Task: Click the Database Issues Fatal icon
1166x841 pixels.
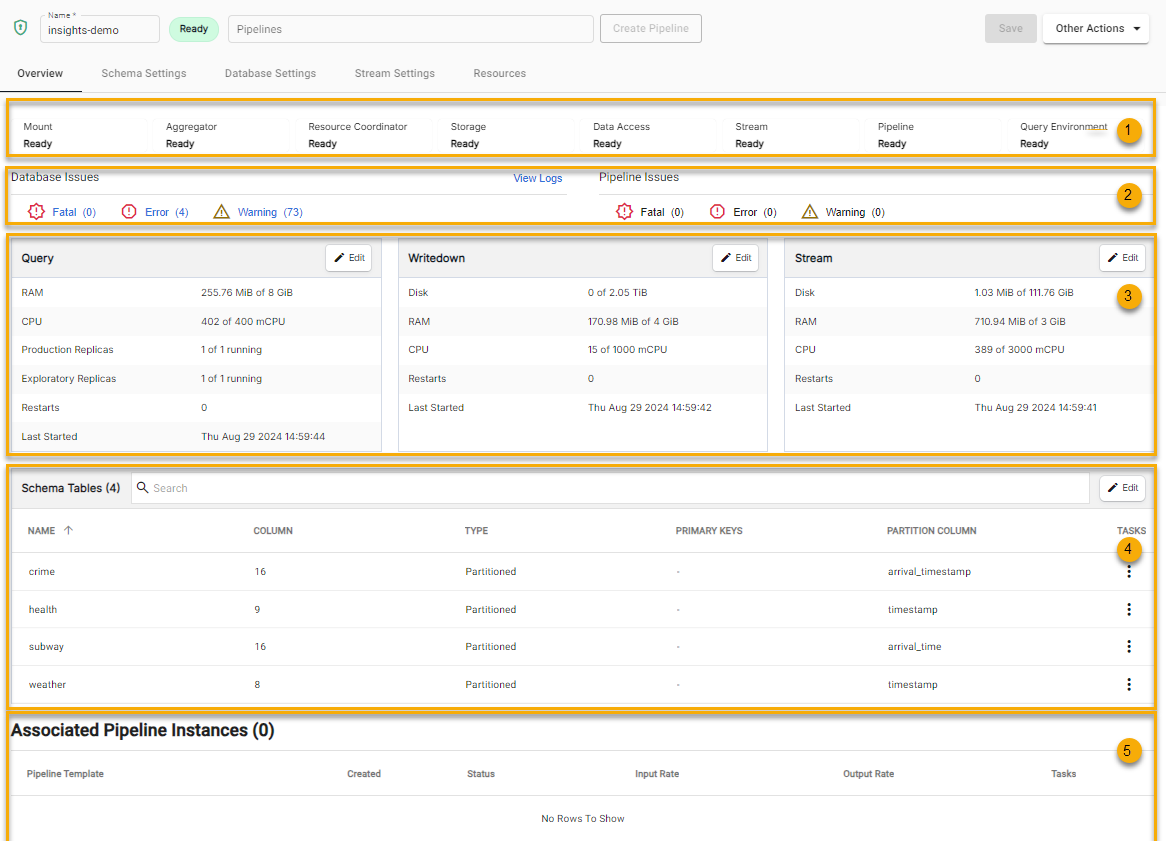Action: pos(36,212)
